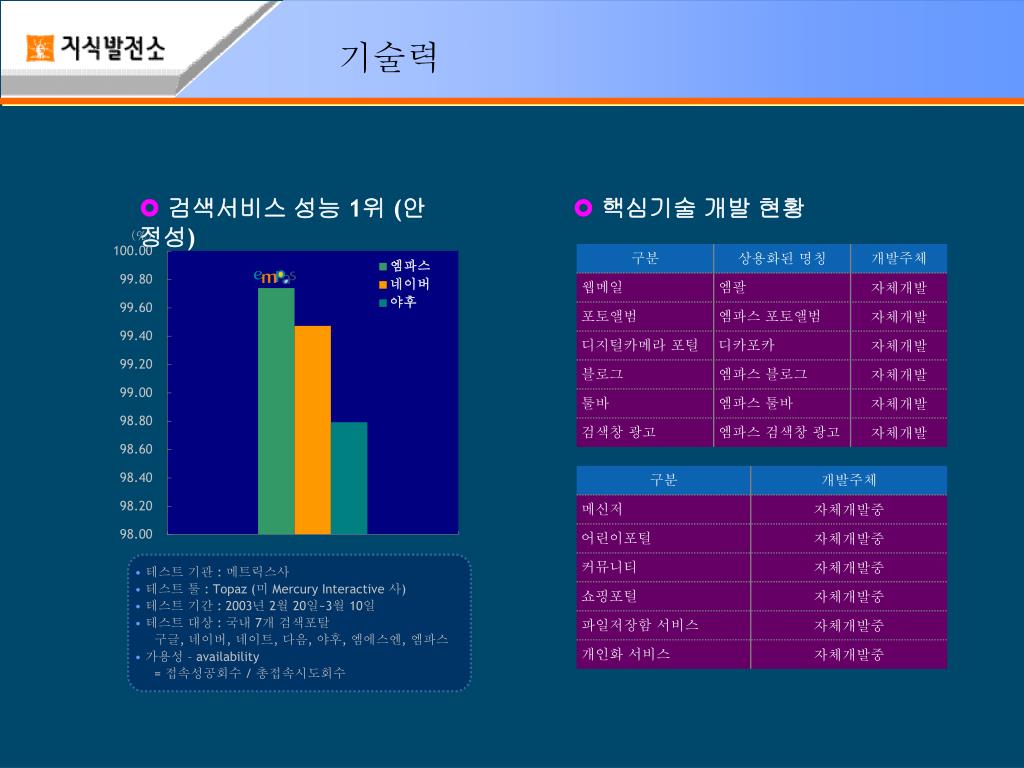This screenshot has width=1024, height=768.
Task: Click upper table header 구분
Action: point(645,259)
